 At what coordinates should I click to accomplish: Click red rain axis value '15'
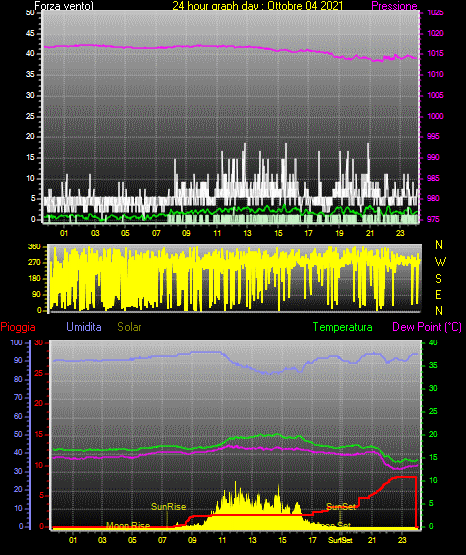39,434
